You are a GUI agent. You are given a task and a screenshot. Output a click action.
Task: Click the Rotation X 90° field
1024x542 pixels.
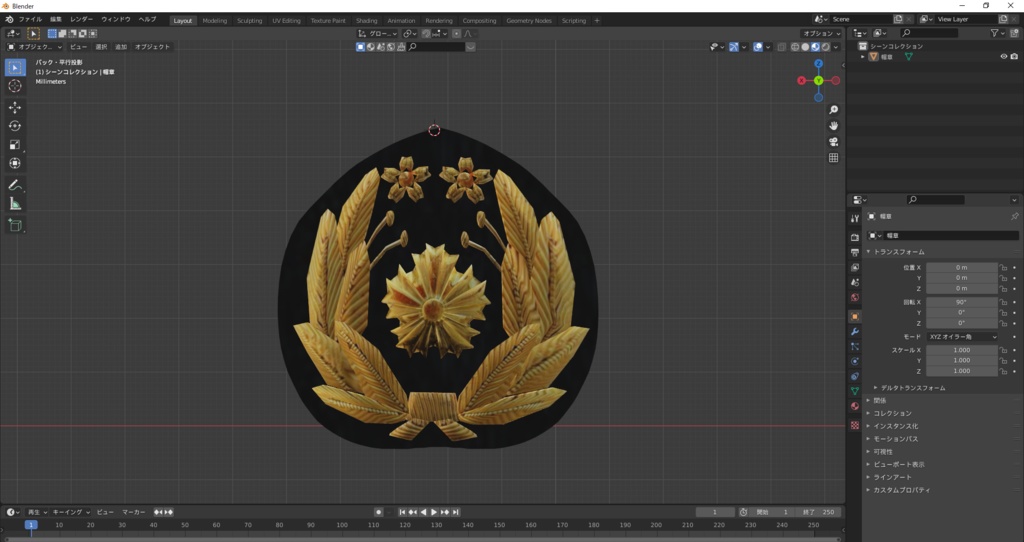[x=962, y=302]
